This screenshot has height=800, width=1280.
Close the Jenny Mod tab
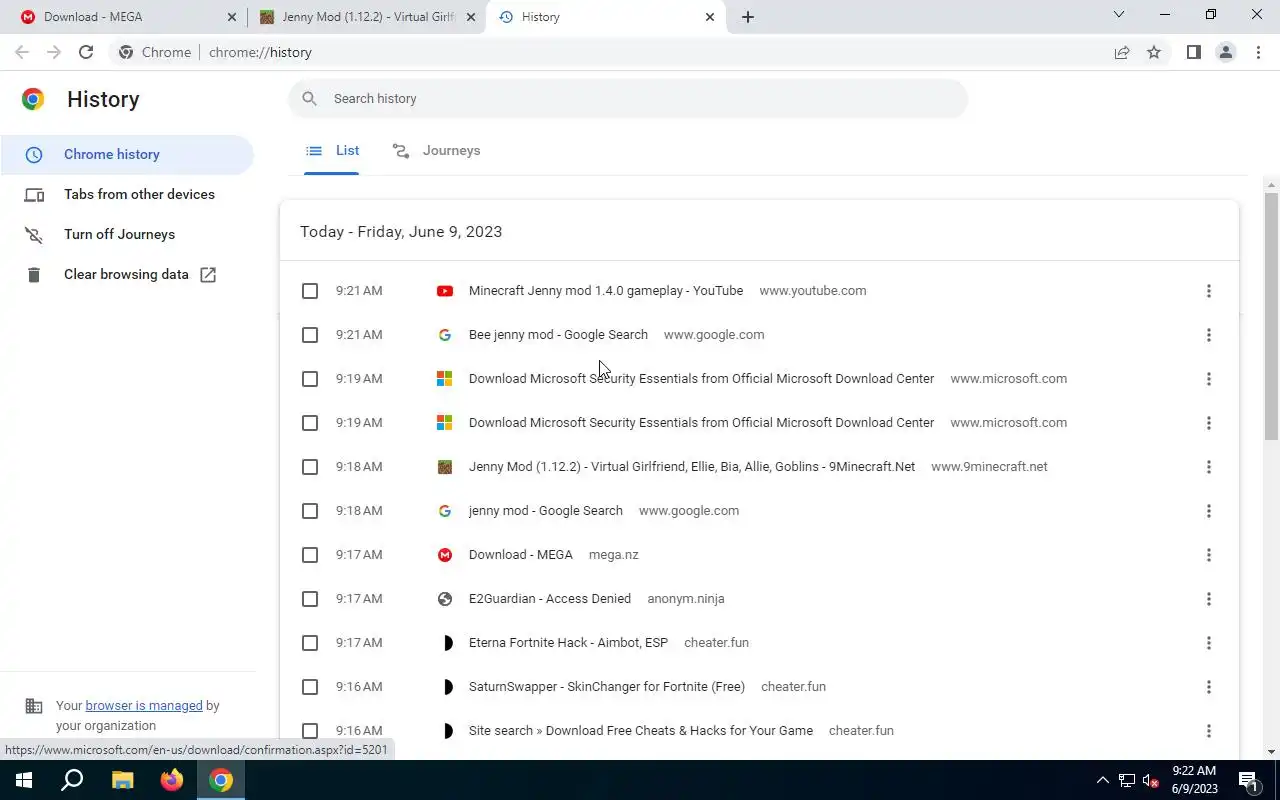click(471, 17)
